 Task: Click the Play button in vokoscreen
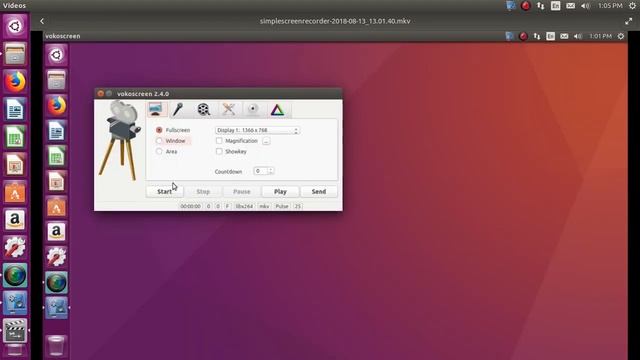coord(280,191)
